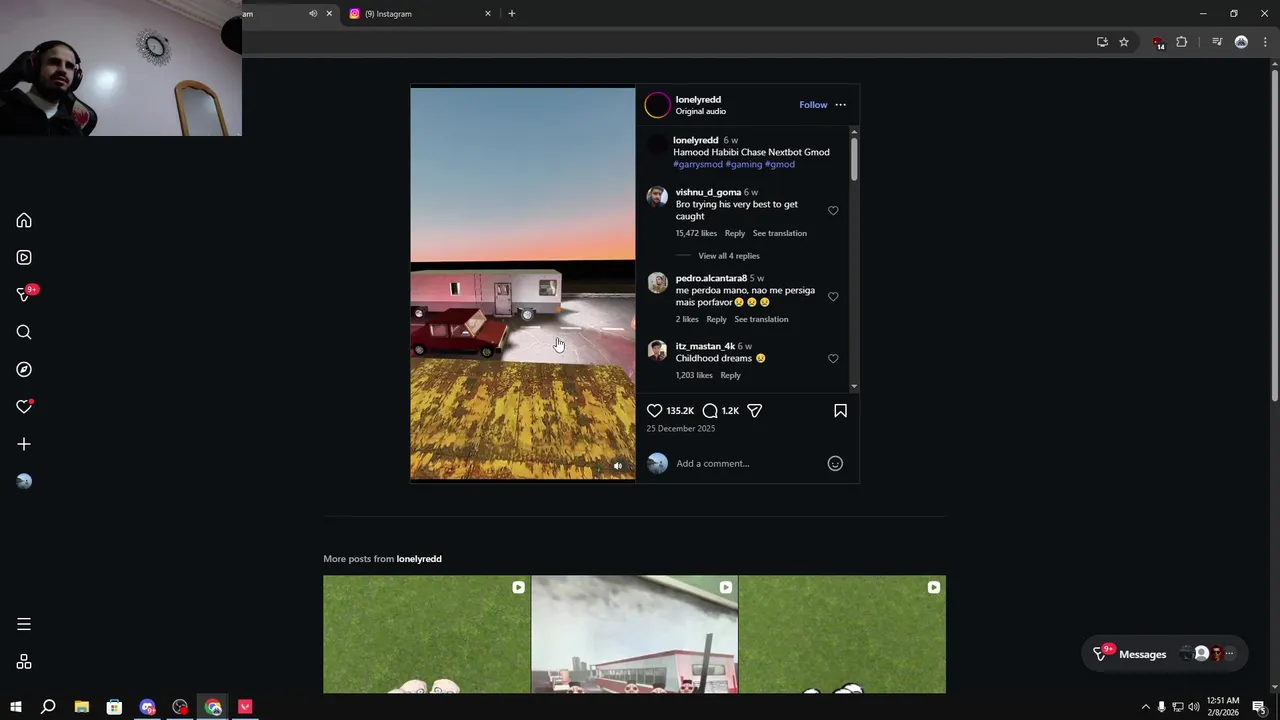Screen dimensions: 1280x720
Task: Open middle More posts thumbnail
Action: 634,634
